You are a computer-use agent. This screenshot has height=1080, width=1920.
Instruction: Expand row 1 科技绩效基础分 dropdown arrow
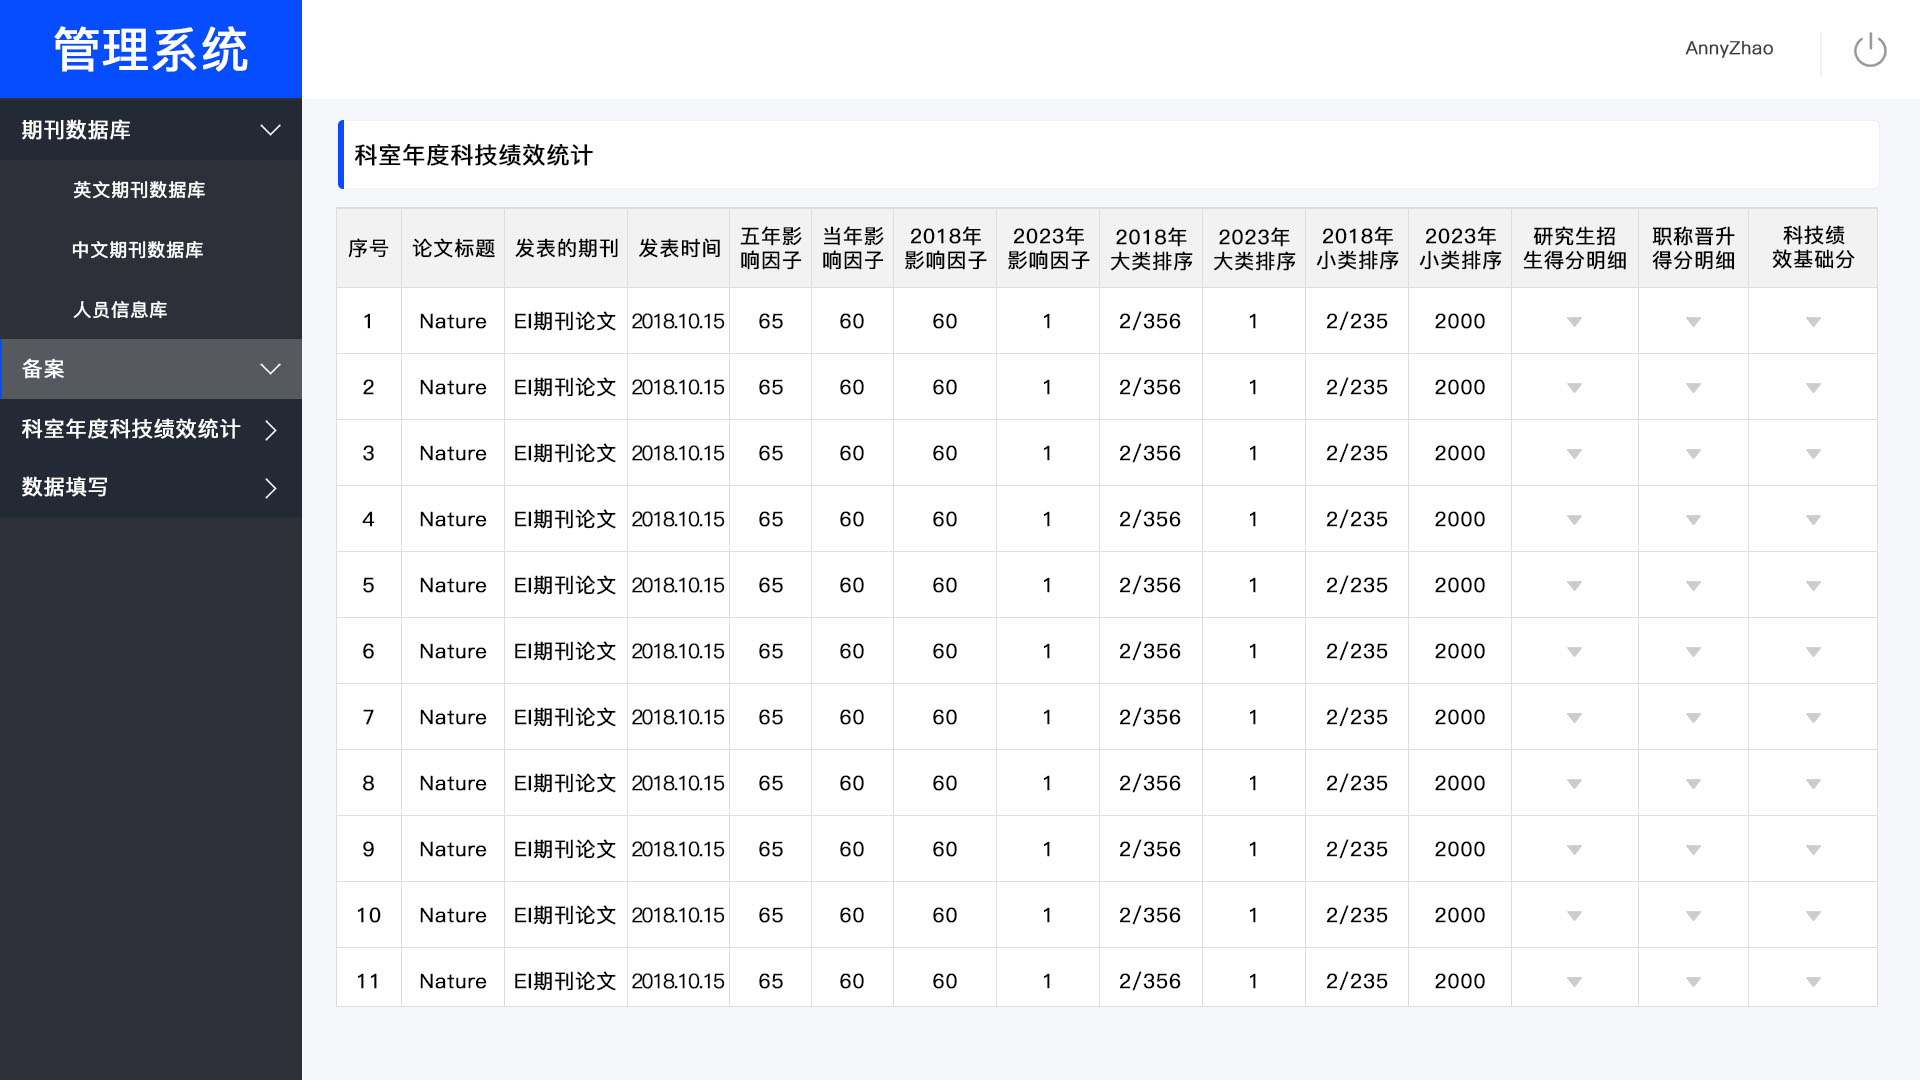click(1813, 322)
